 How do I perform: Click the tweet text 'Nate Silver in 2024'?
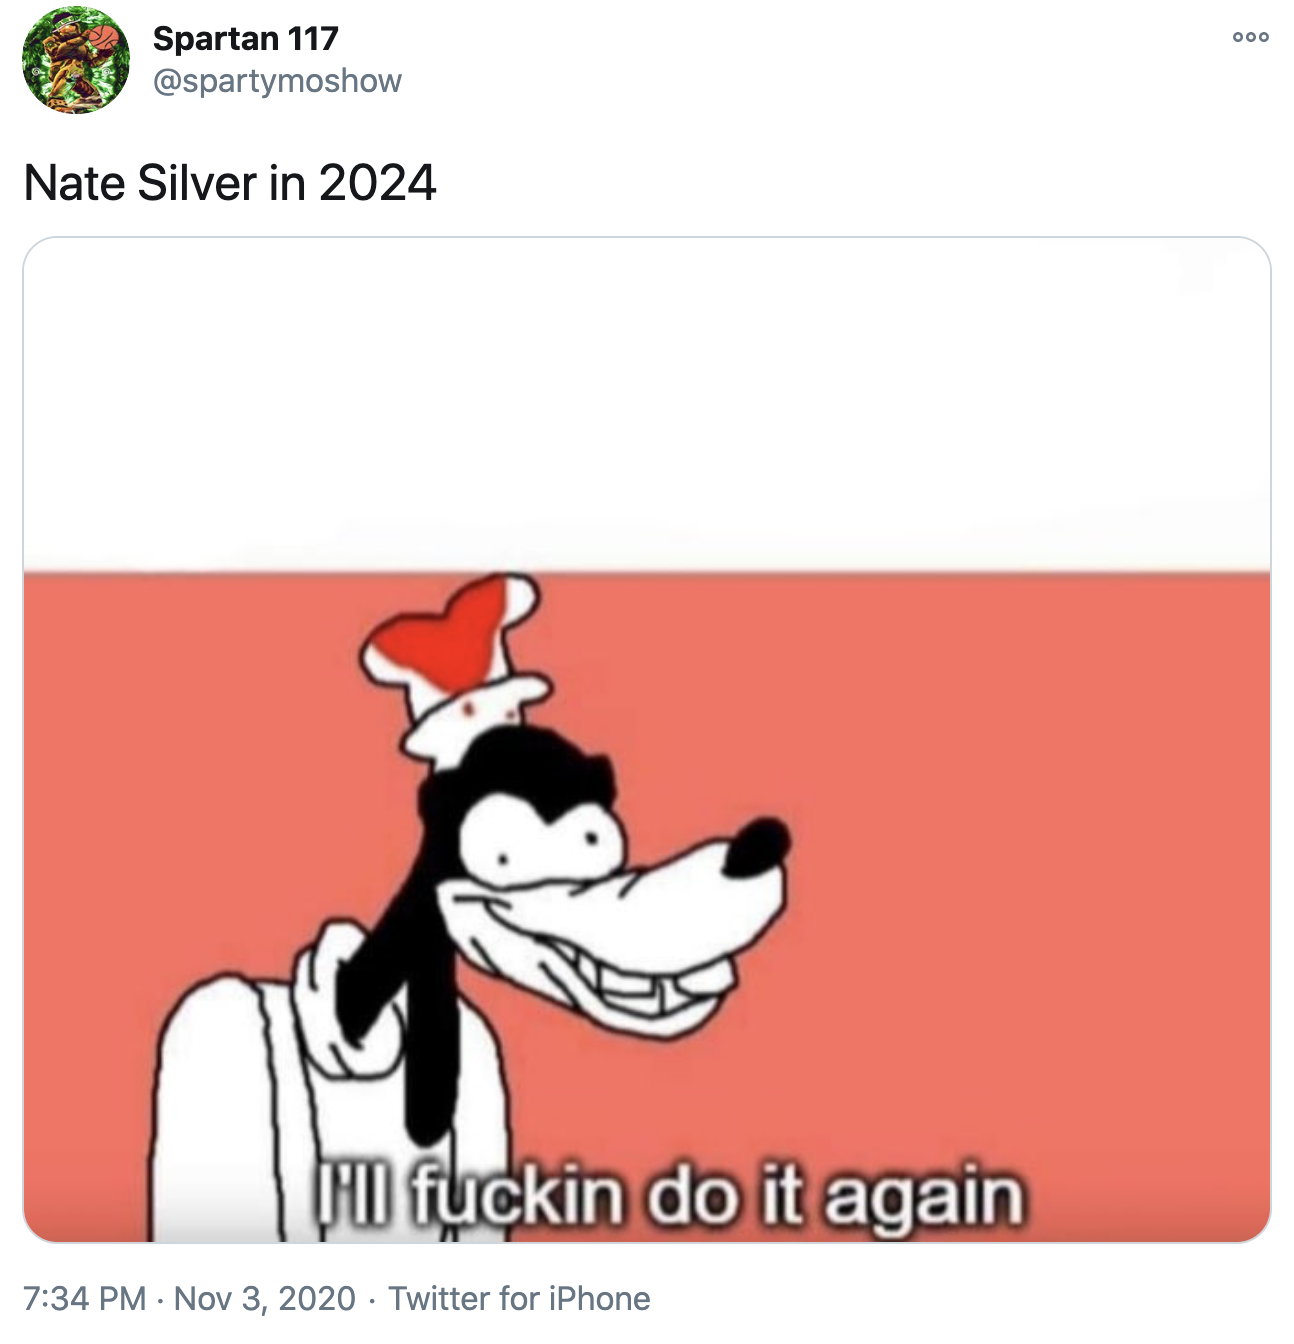230,183
